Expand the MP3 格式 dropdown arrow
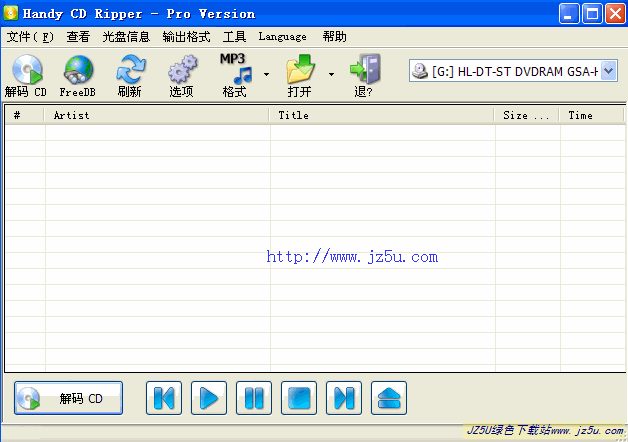The height and width of the screenshot is (442, 628). [x=266, y=74]
